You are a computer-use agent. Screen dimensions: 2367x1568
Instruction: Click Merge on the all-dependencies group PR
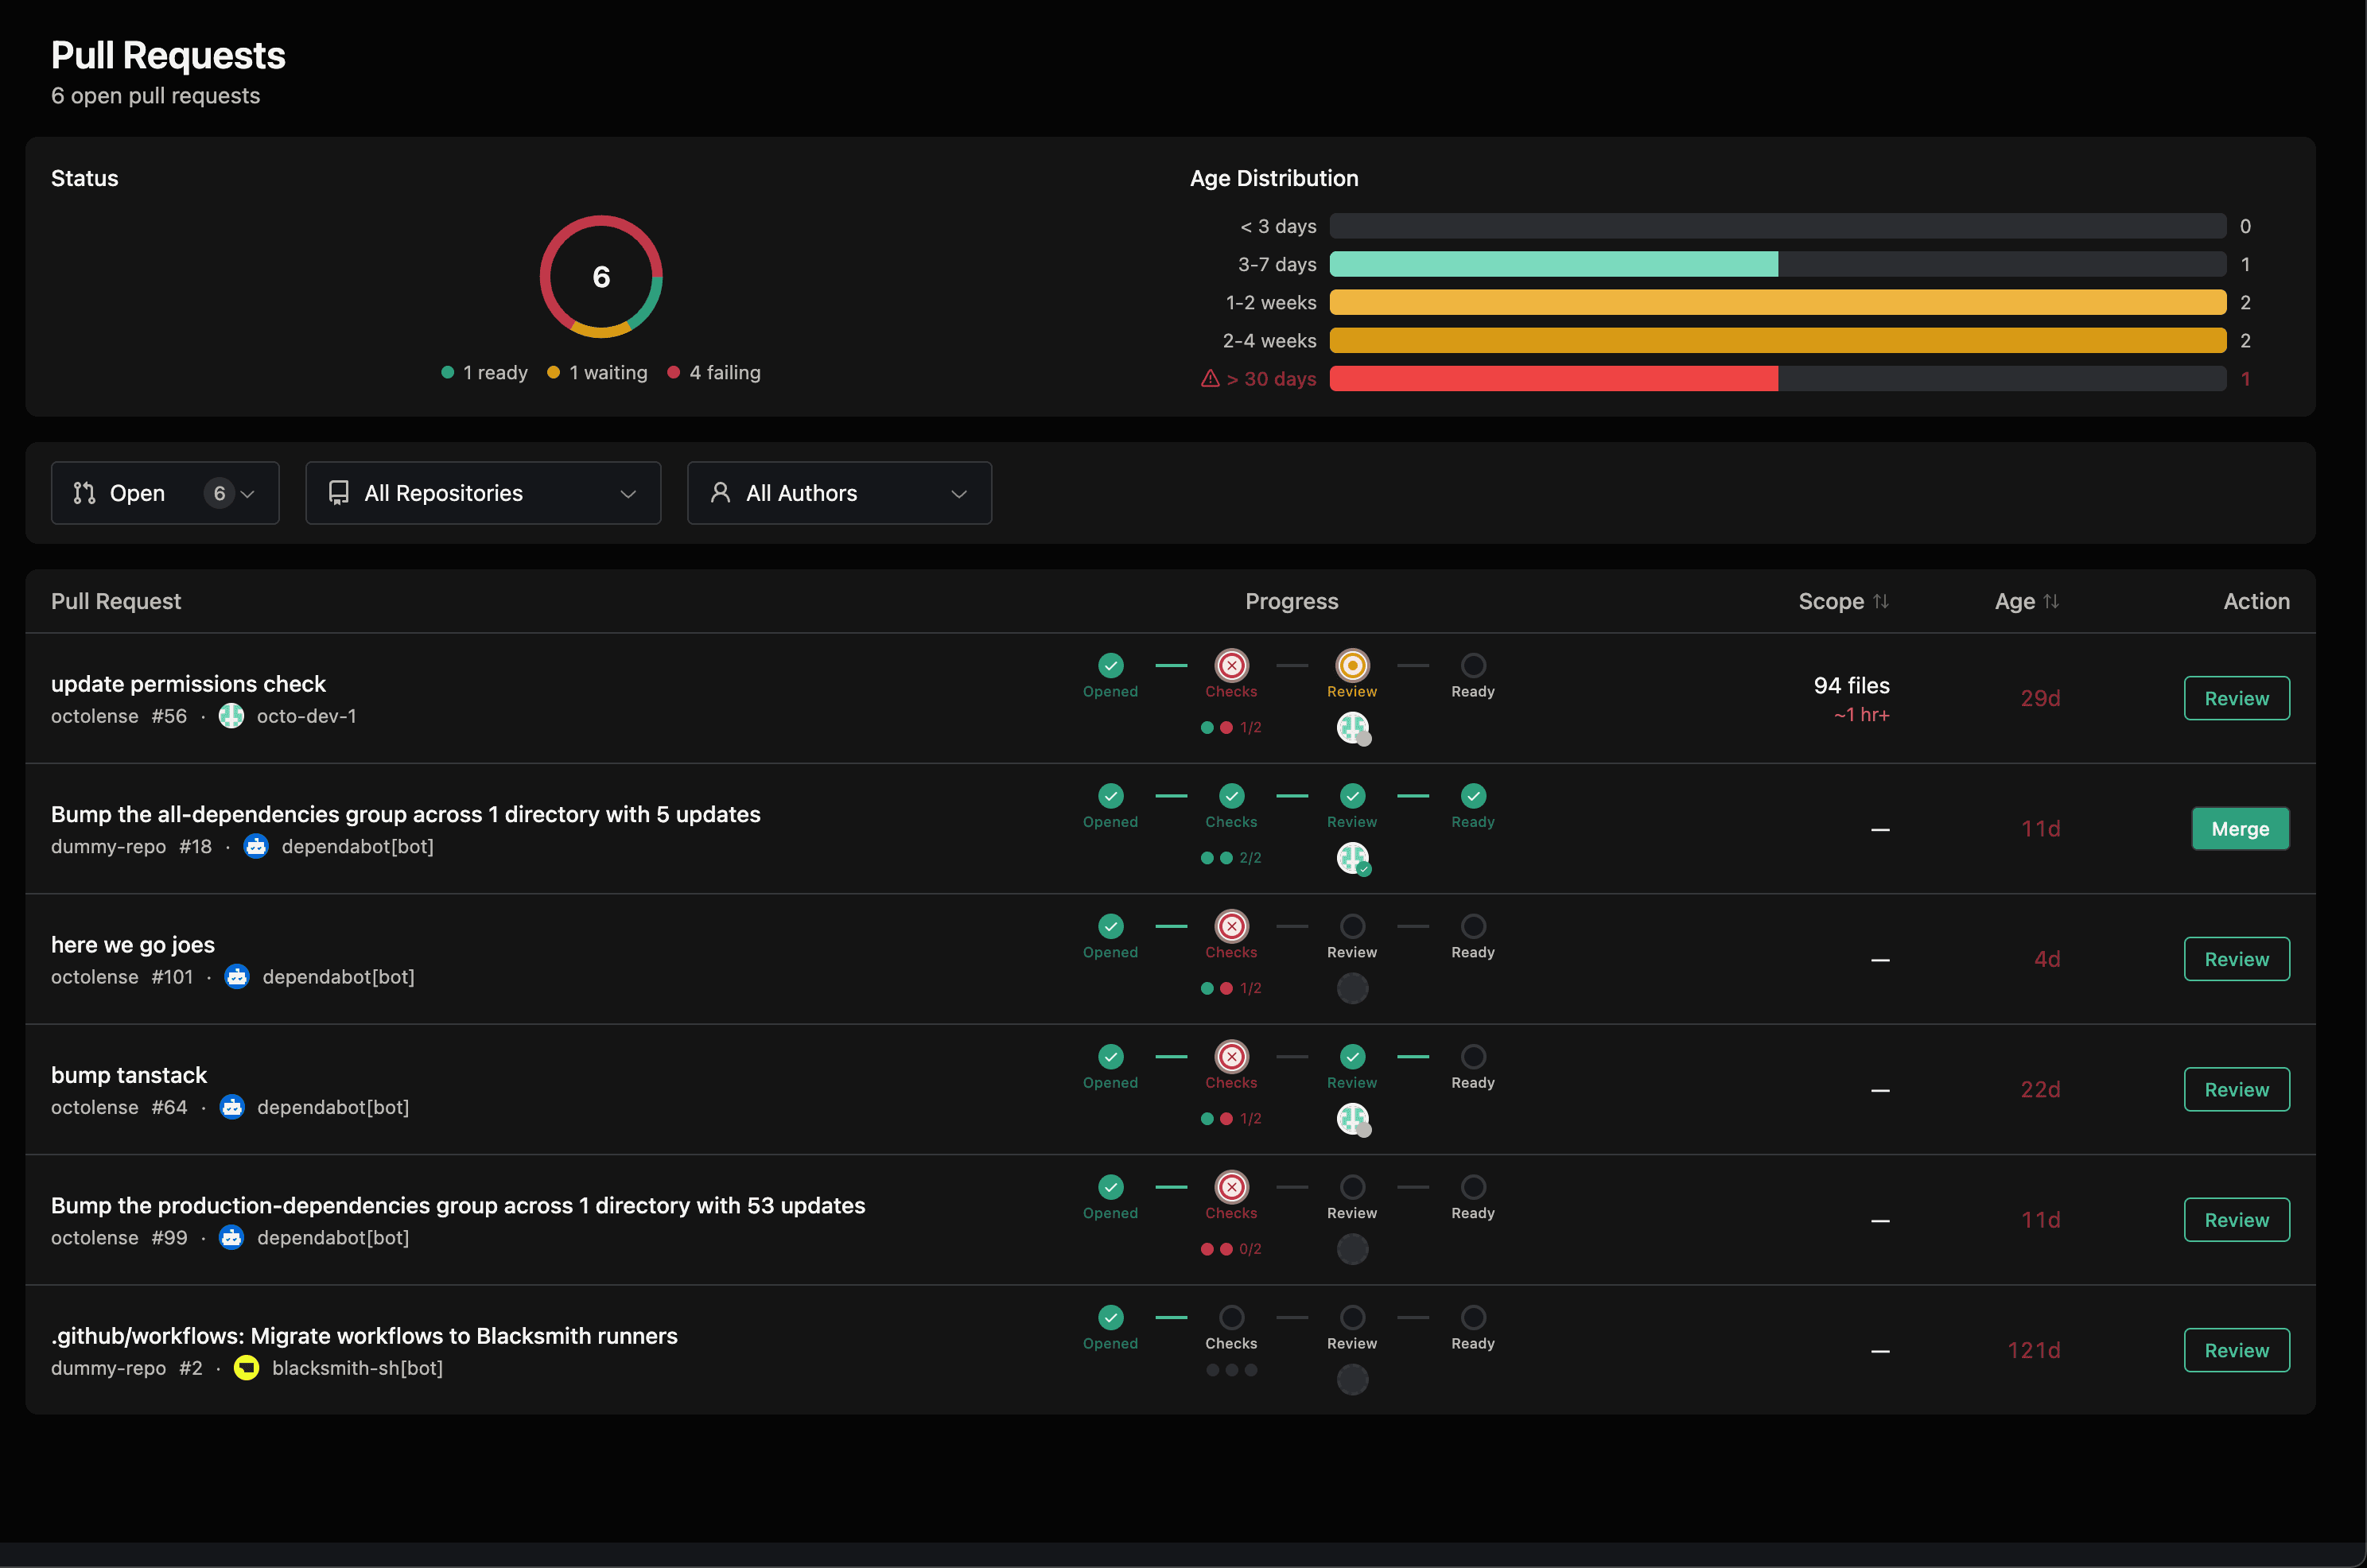click(x=2240, y=828)
